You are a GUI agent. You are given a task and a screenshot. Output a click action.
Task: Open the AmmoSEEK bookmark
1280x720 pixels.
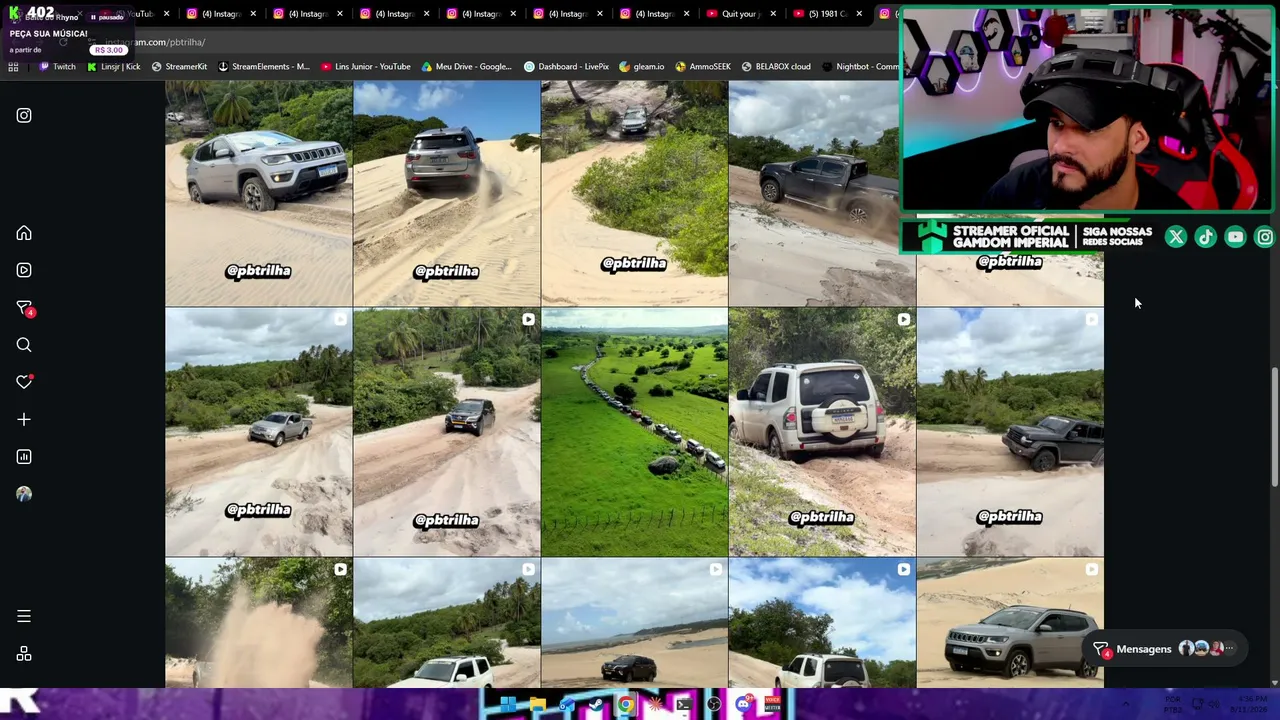tap(703, 67)
